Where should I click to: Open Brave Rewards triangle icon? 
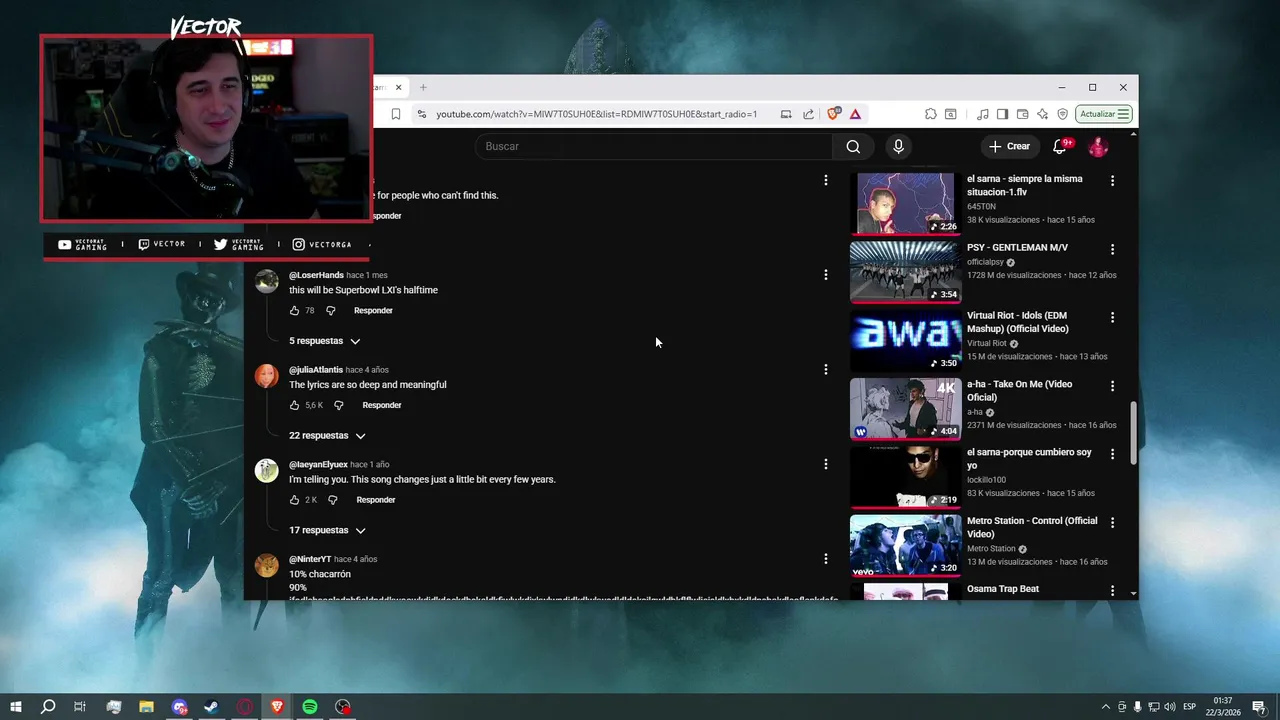[x=856, y=114]
